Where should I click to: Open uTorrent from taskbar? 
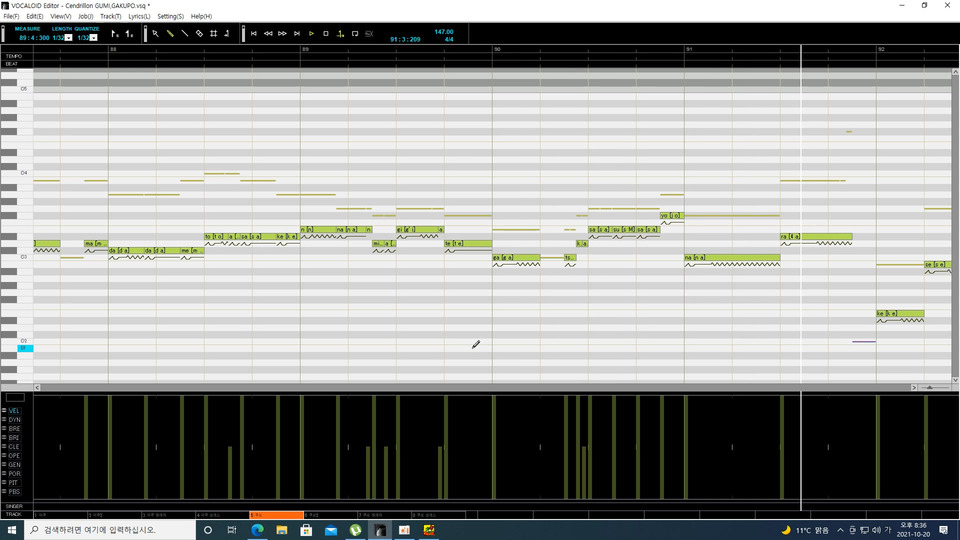click(356, 530)
